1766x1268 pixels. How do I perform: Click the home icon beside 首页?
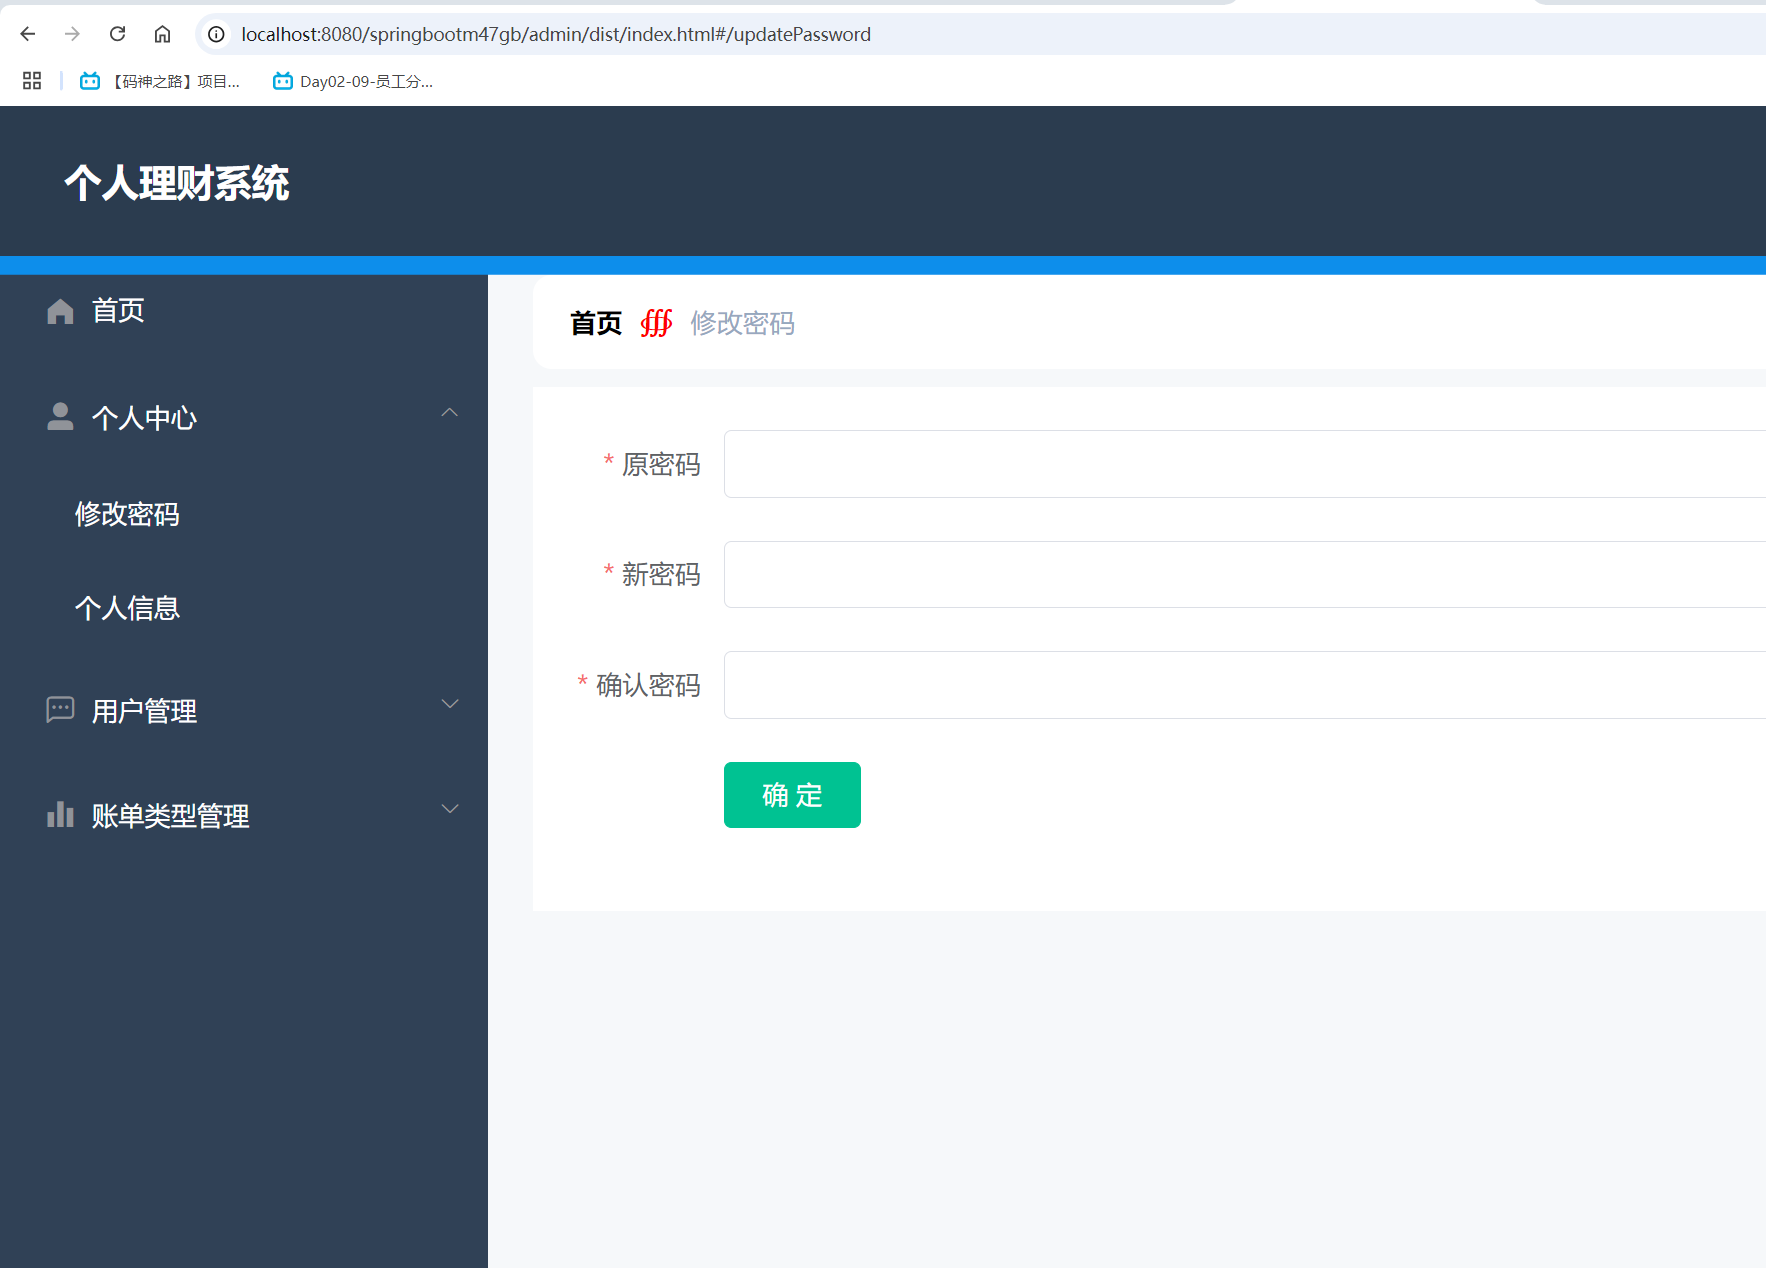(60, 310)
